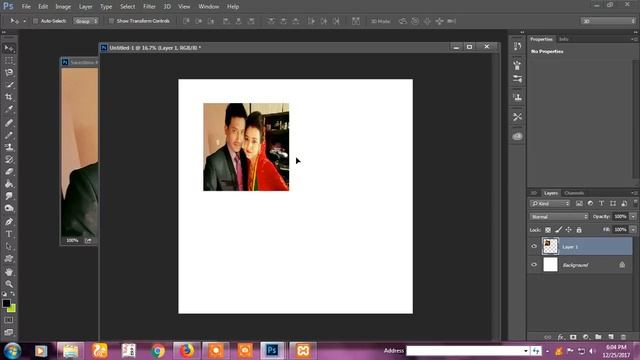Create new adjustment layer icon
Screen dimensions: 640x360
point(586,337)
